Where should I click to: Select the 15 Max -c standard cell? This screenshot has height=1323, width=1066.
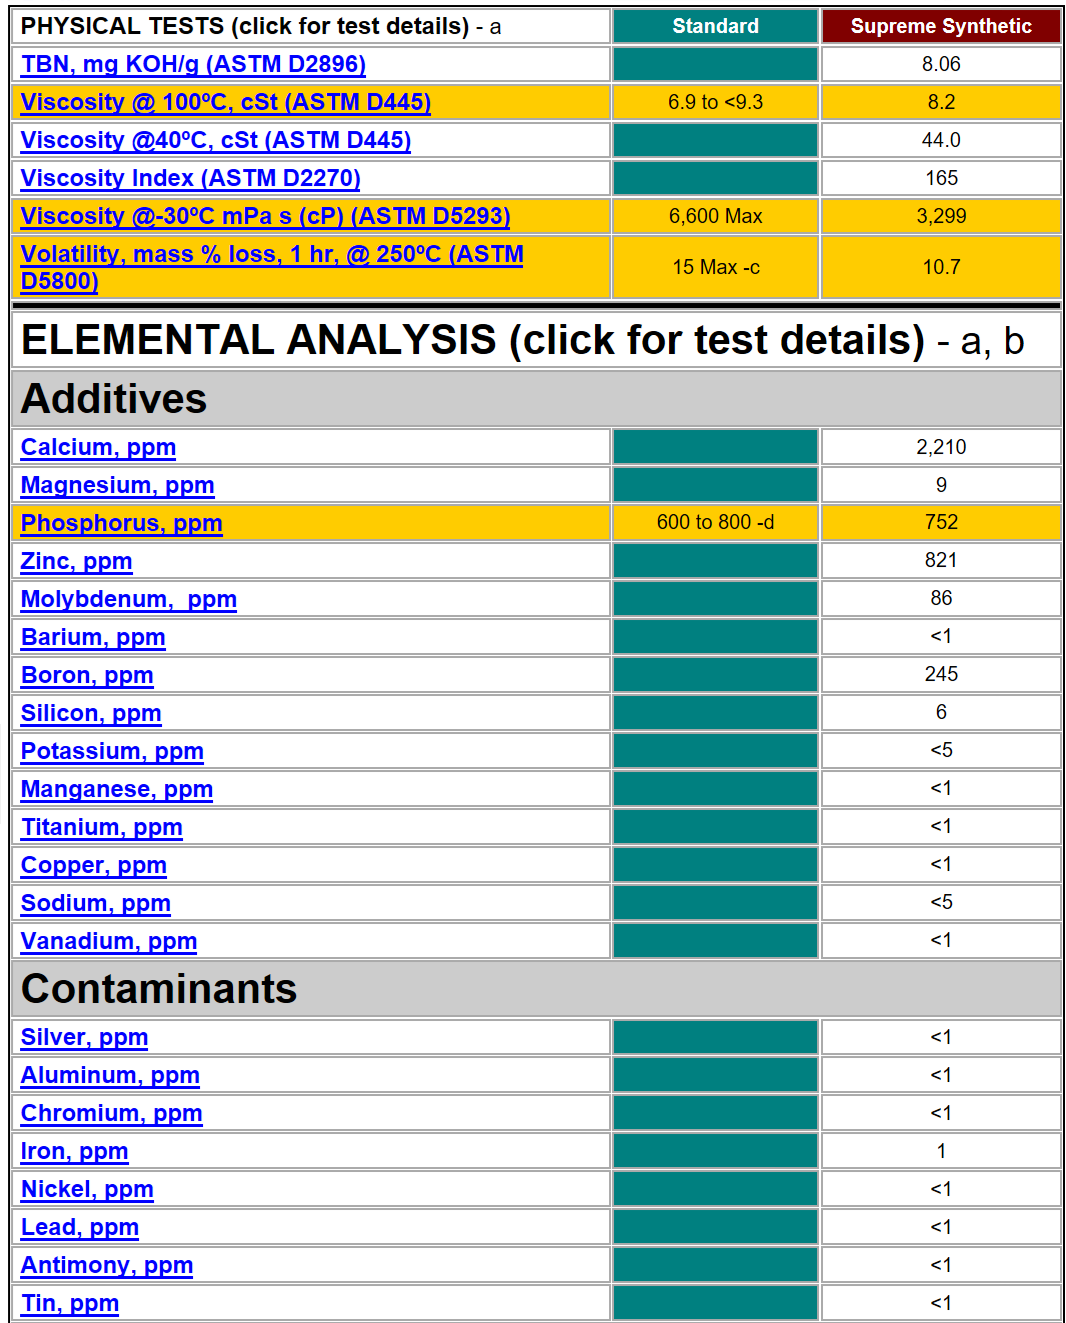[716, 267]
